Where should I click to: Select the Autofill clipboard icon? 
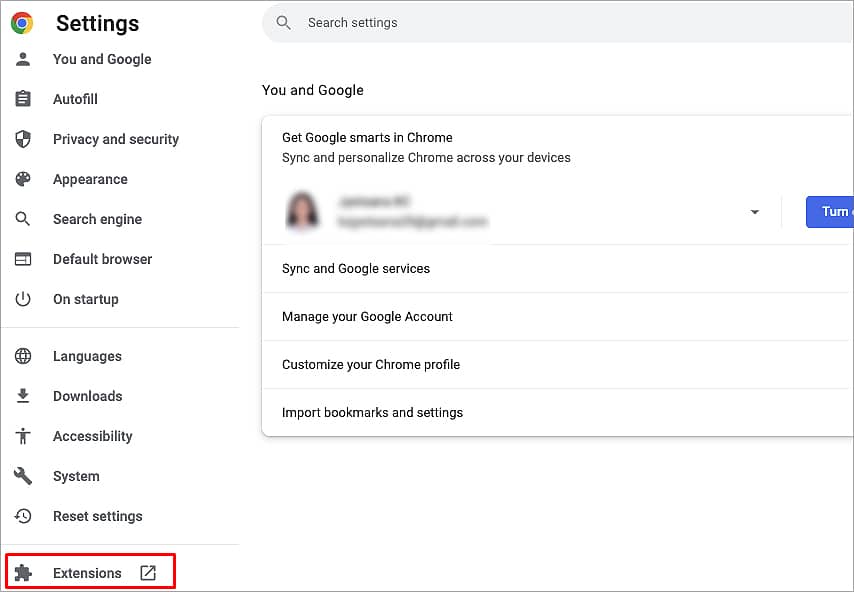(x=23, y=99)
